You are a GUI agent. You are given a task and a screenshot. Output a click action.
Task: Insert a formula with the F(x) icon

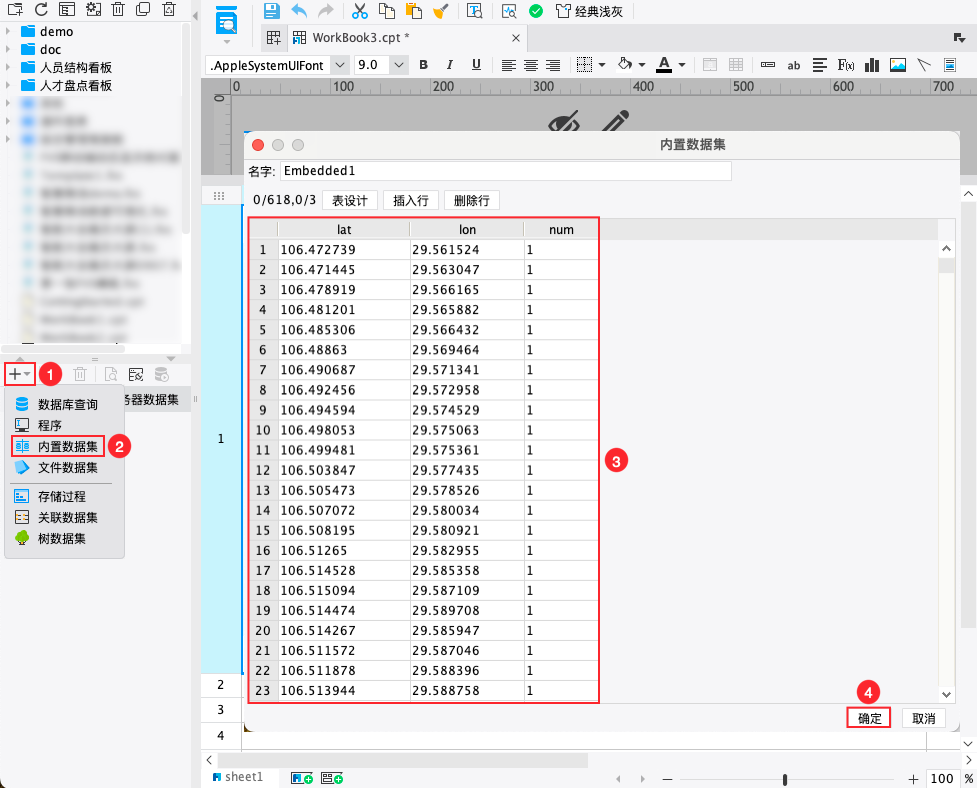(x=846, y=65)
